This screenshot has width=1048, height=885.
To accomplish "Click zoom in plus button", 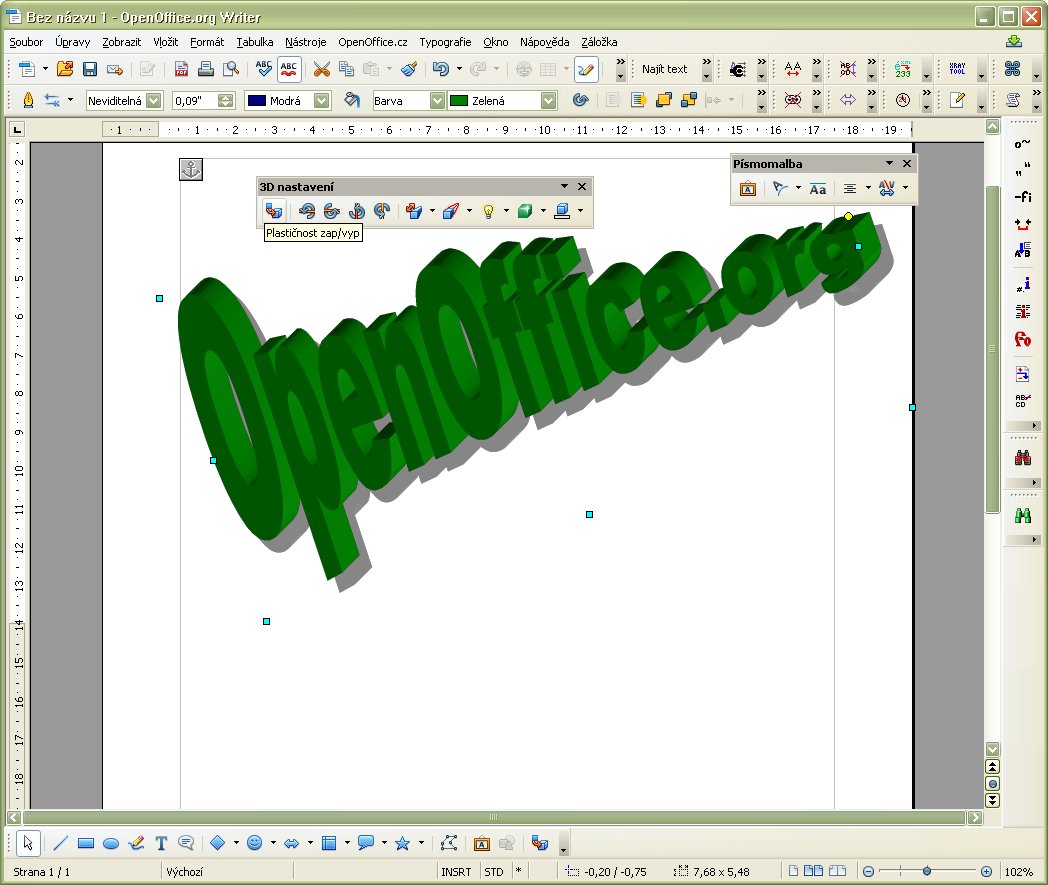I will coord(986,871).
